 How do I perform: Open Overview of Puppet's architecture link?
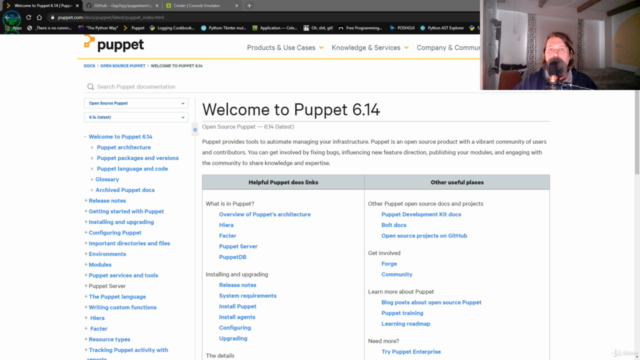(264, 214)
